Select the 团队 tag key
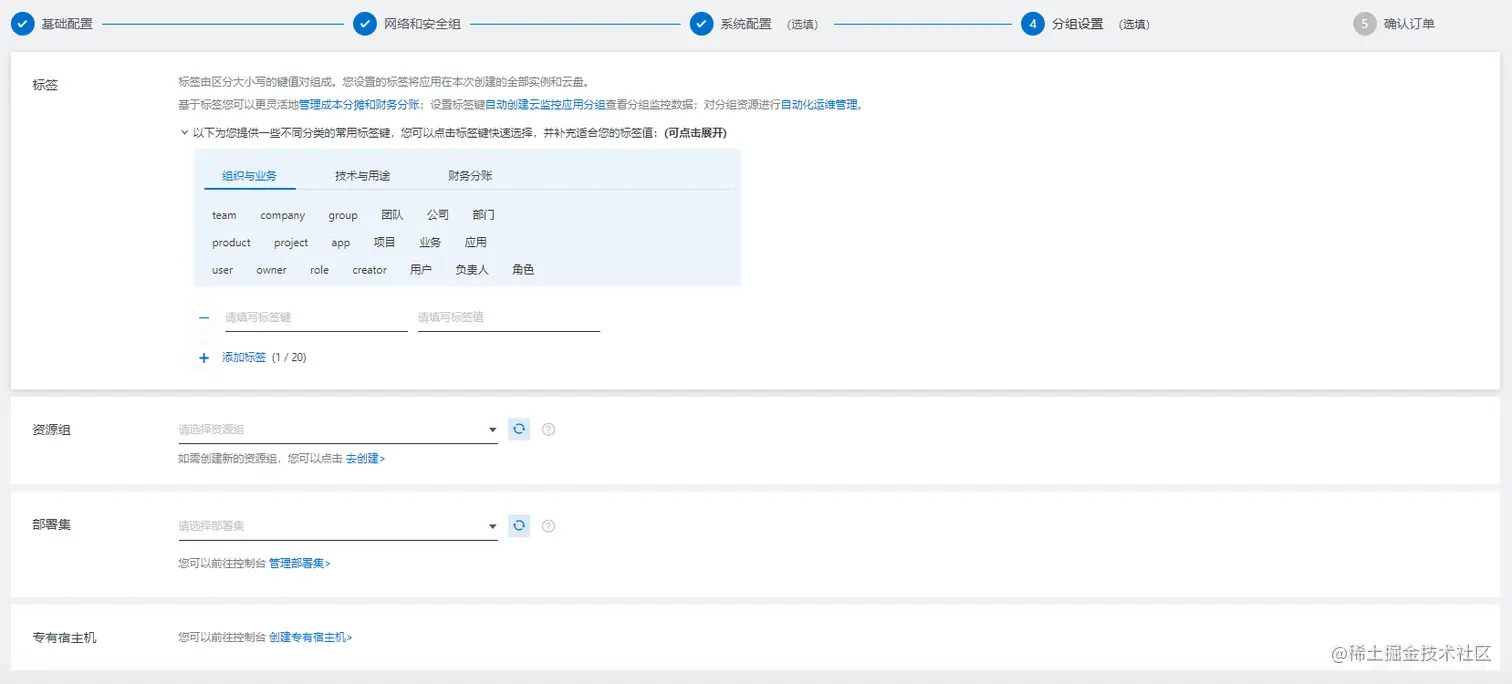The image size is (1512, 684). click(392, 215)
